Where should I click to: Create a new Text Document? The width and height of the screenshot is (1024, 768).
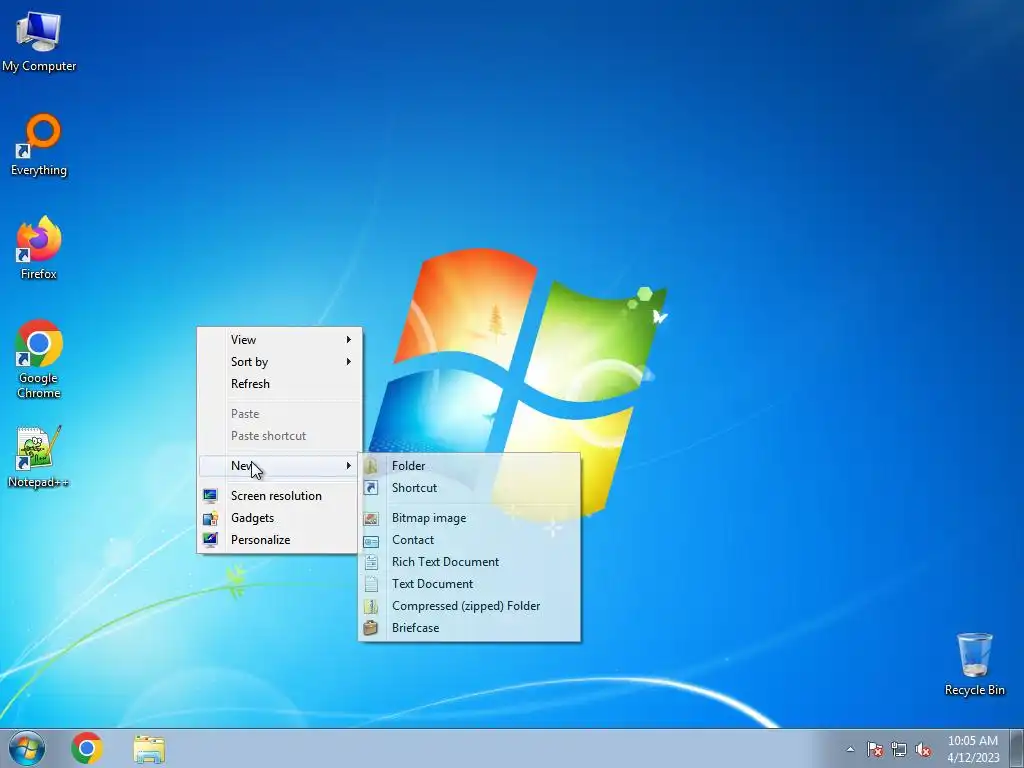[469, 584]
